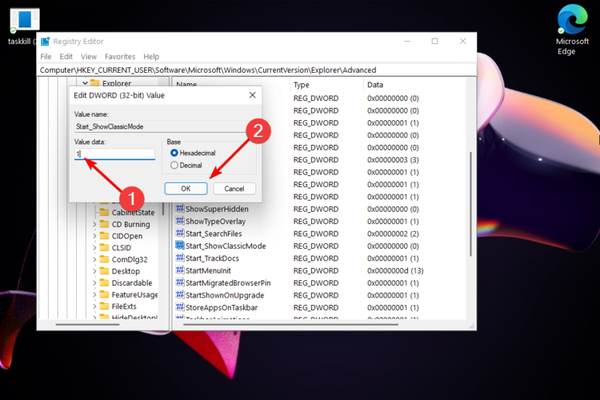Expand the FeatureUsage key
Viewport: 600px width, 400px height.
(95, 295)
